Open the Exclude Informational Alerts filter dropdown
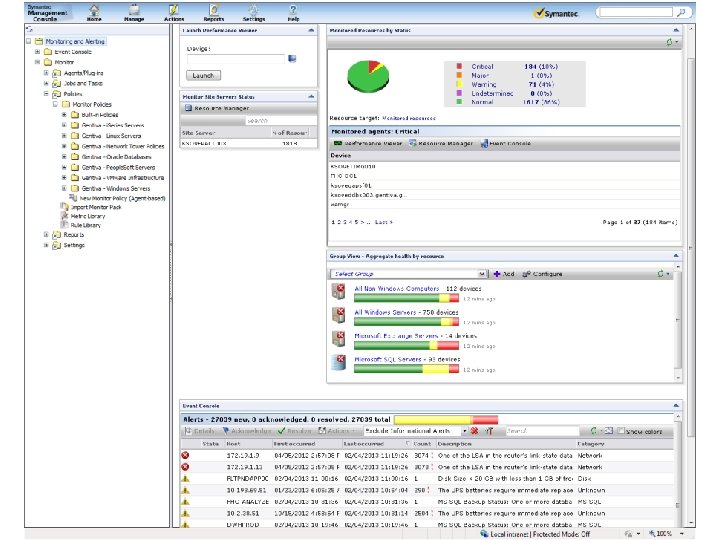 [x=465, y=431]
